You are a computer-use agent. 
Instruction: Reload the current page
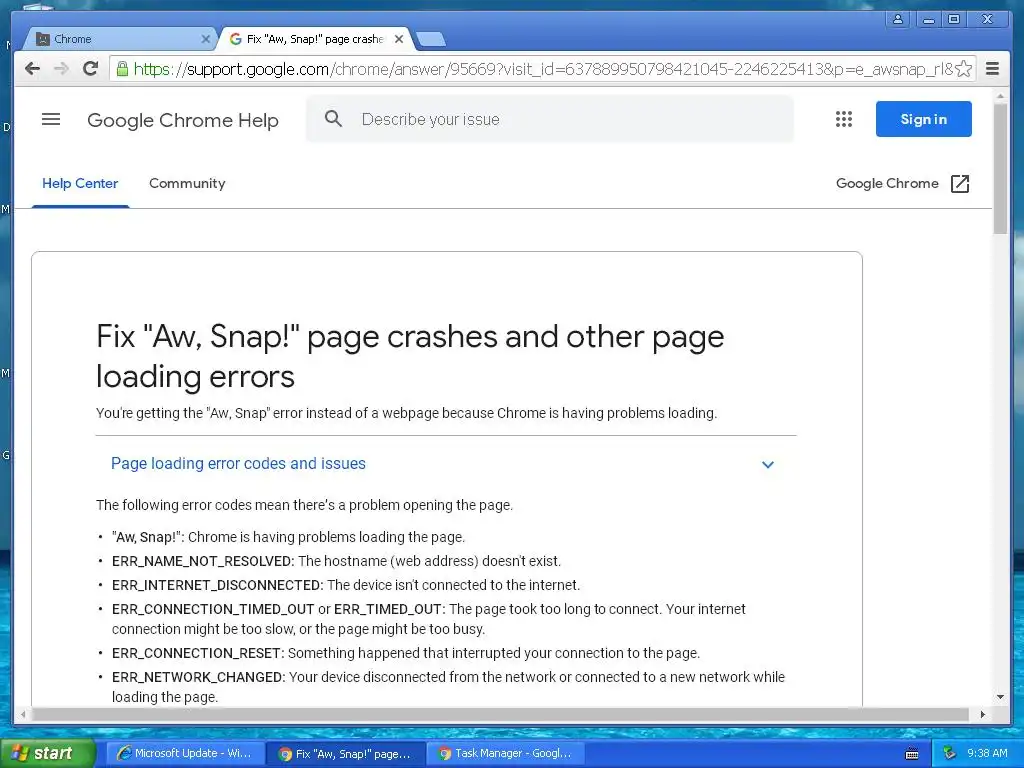(91, 69)
